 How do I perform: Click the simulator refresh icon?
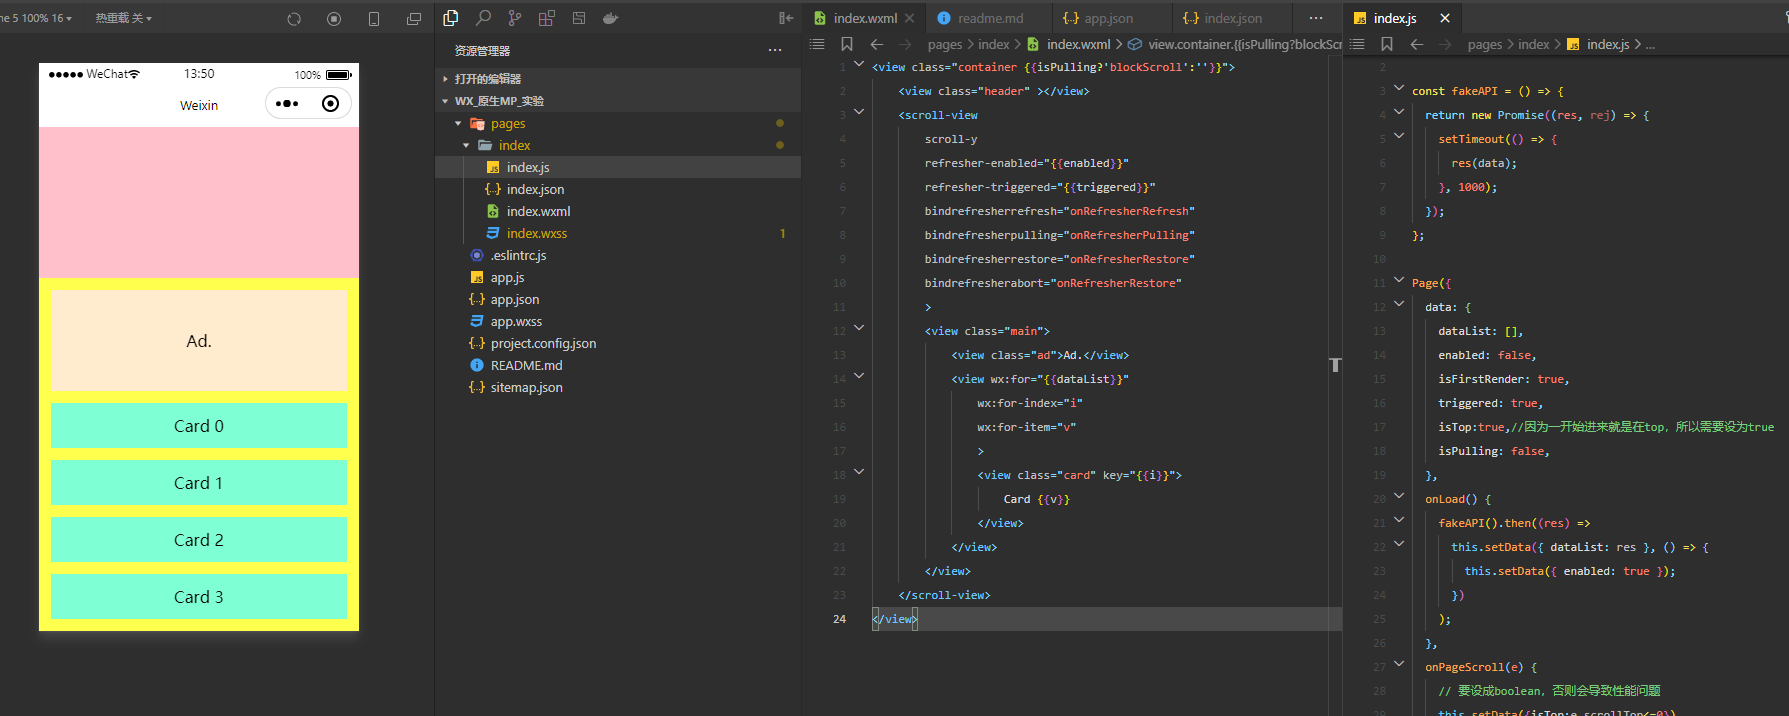point(294,19)
